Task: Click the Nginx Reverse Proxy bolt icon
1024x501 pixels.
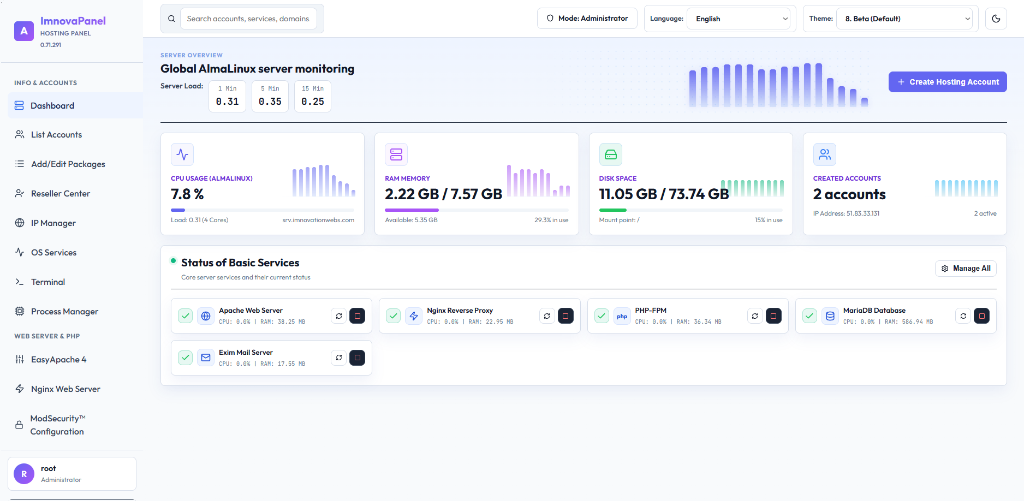Action: coord(414,316)
